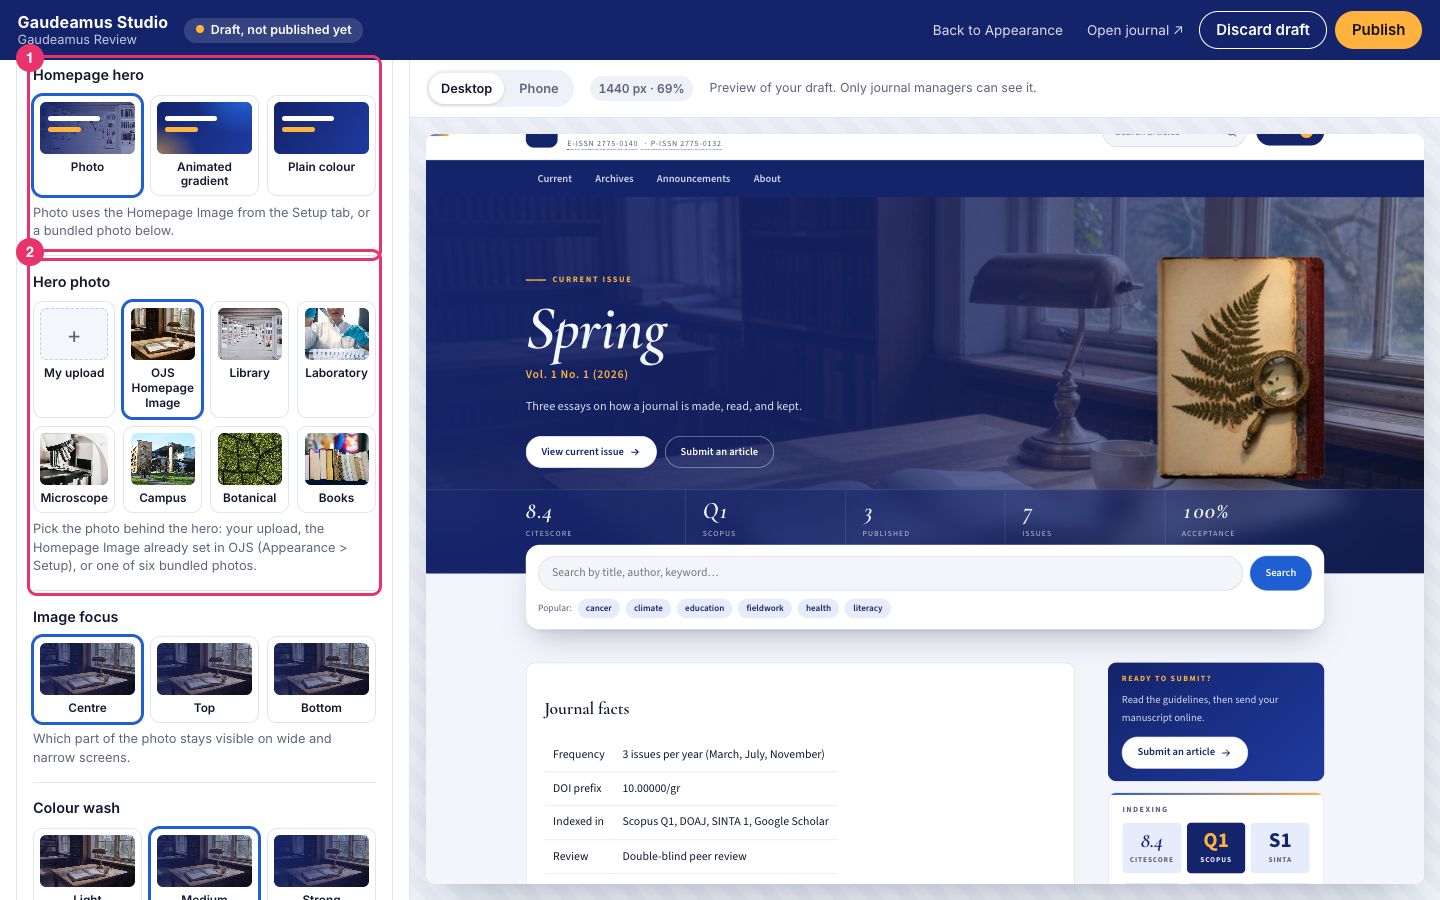Select the fieldwork popular keyword
The width and height of the screenshot is (1440, 900).
pyautogui.click(x=765, y=608)
